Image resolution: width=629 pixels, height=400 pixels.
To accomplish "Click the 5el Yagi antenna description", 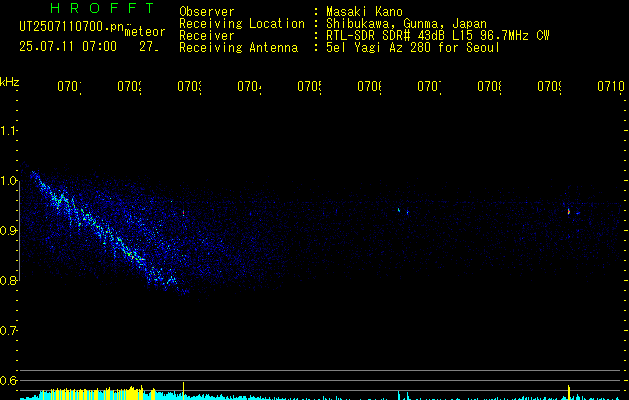I will (413, 48).
